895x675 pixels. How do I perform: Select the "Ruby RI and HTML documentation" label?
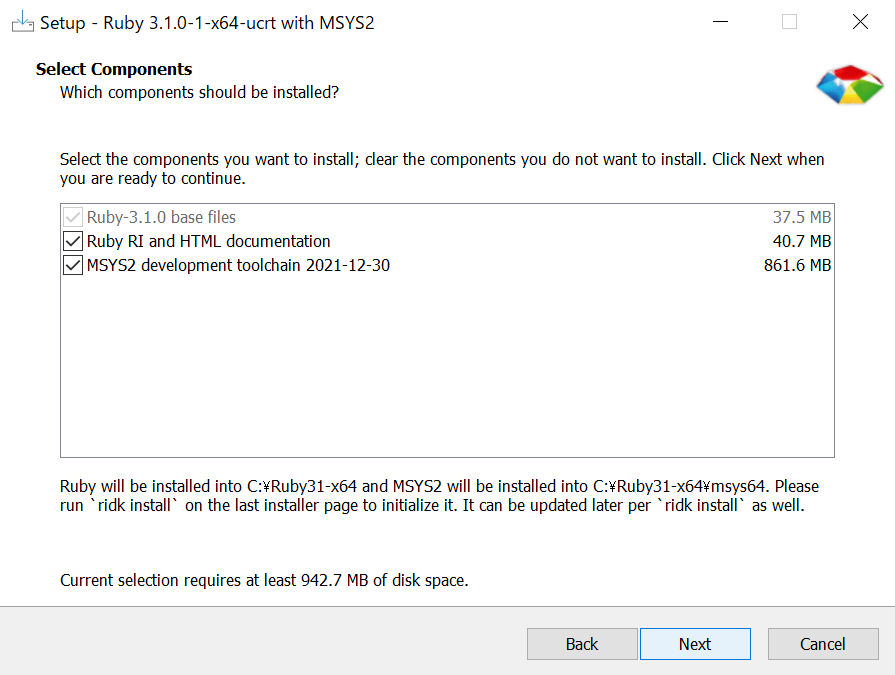(208, 241)
